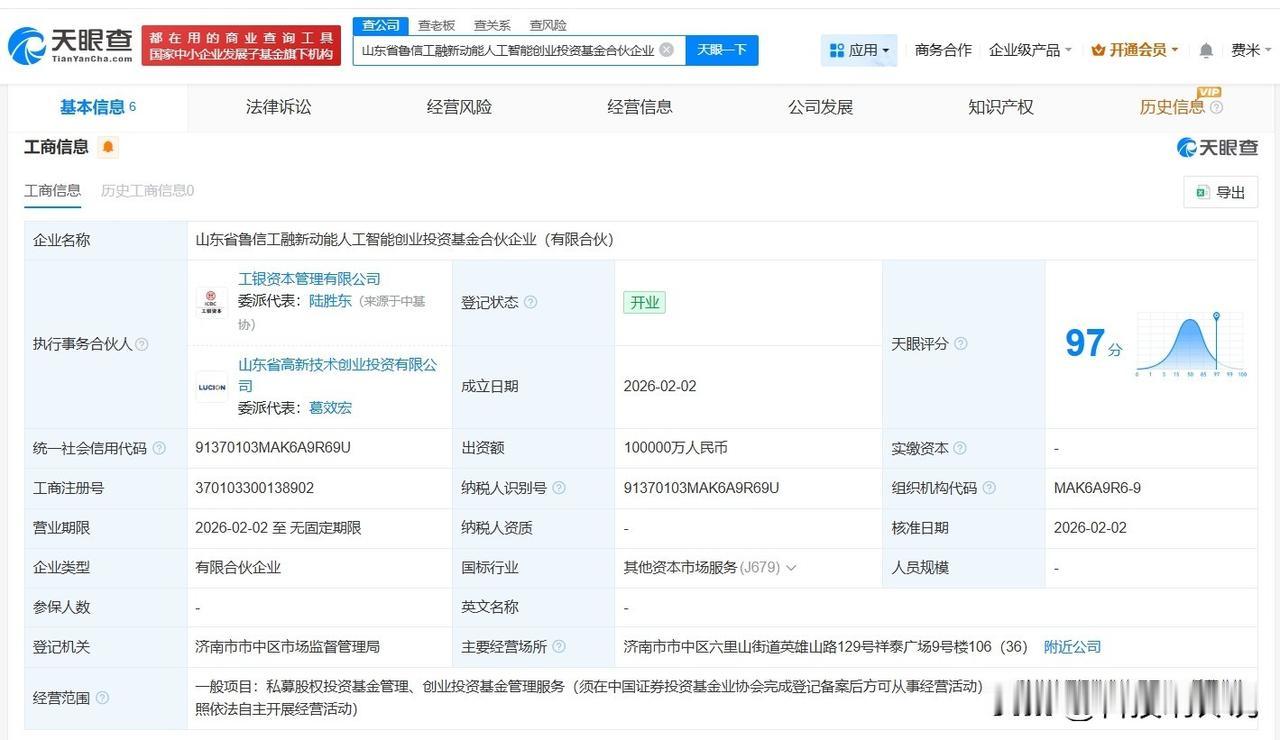
Task: Clear the search box using the X icon
Action: click(x=668, y=50)
